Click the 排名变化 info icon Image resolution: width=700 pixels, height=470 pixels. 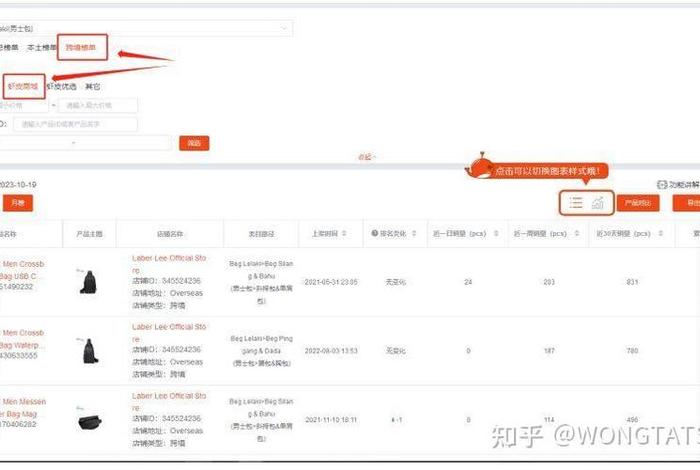[375, 233]
